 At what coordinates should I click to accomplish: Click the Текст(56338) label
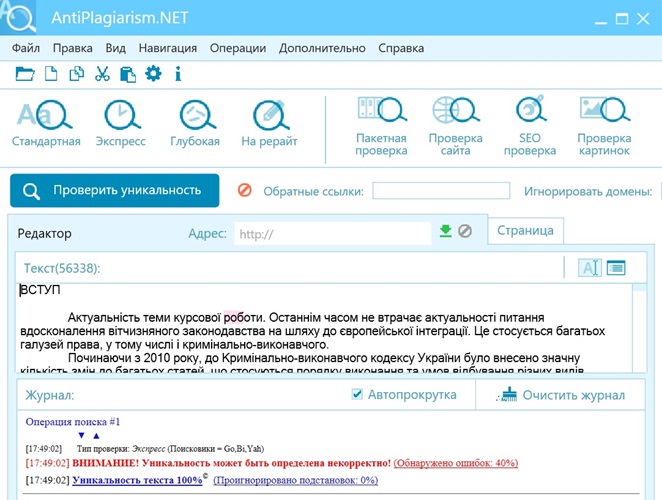point(62,268)
